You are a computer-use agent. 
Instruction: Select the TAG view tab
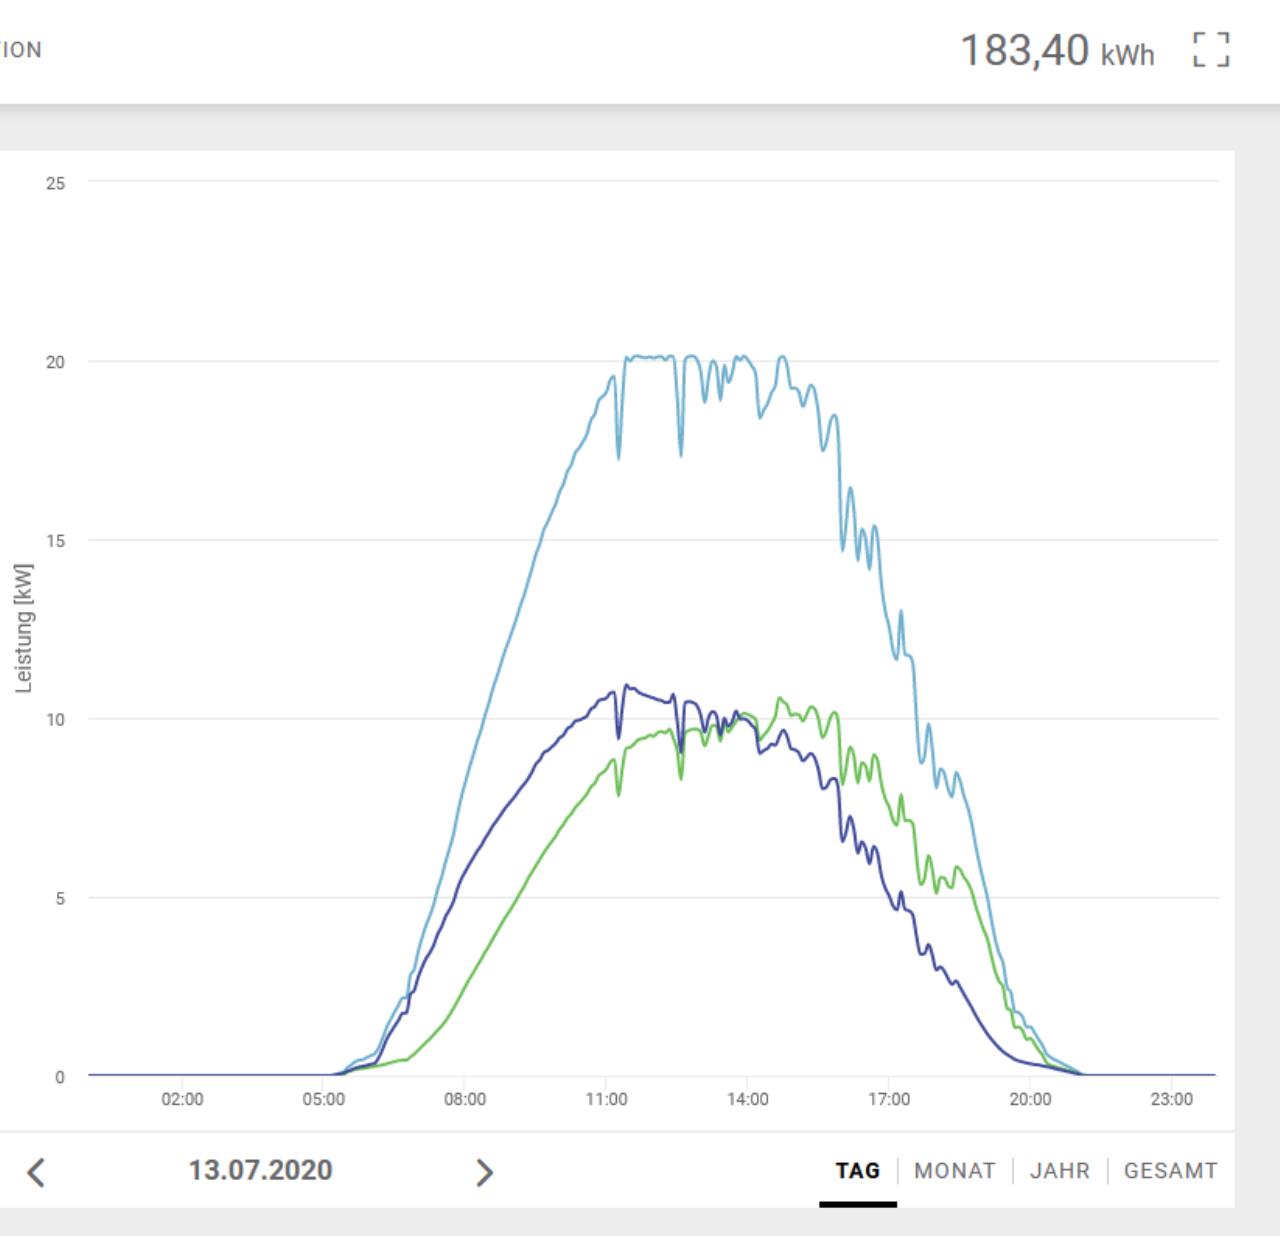click(857, 1171)
